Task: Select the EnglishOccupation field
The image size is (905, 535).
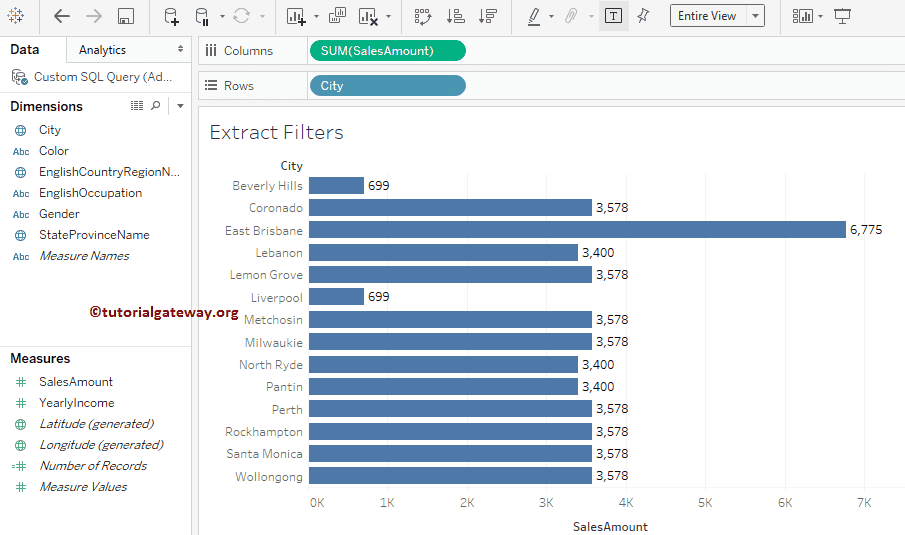Action: tap(90, 193)
